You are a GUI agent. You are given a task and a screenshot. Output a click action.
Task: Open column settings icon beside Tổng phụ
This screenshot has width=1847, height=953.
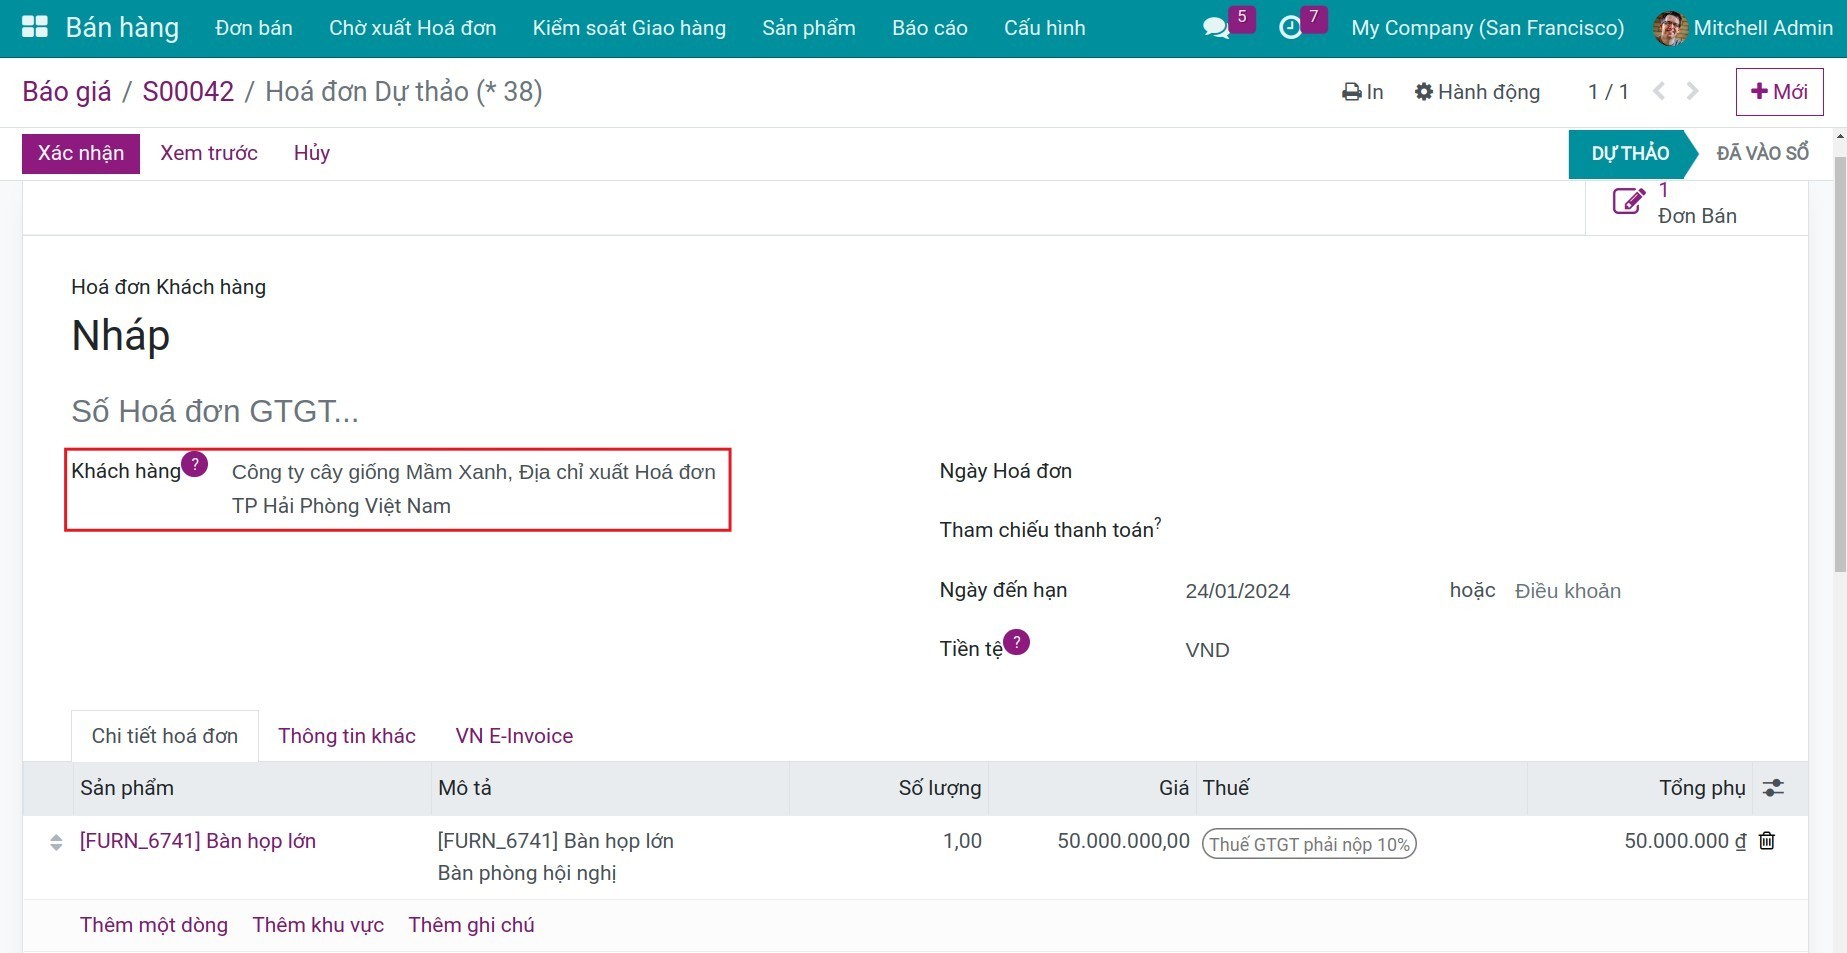coord(1773,788)
